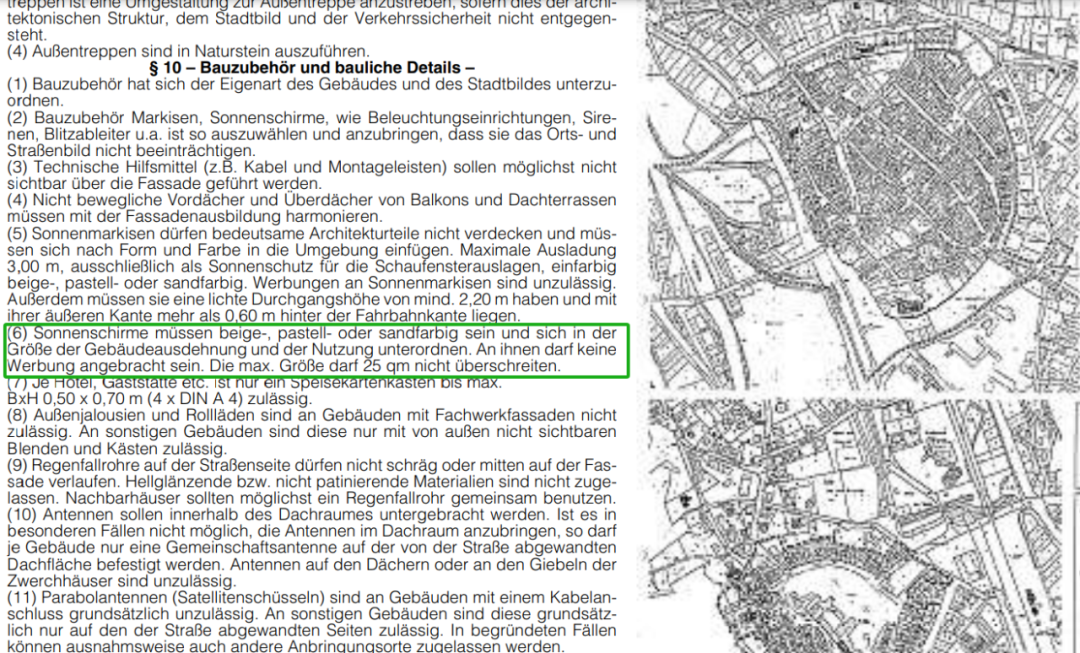Click paragraph (3) starting "Technische Hilfsmittel"
Viewport: 1080px width, 653px height.
tap(311, 175)
